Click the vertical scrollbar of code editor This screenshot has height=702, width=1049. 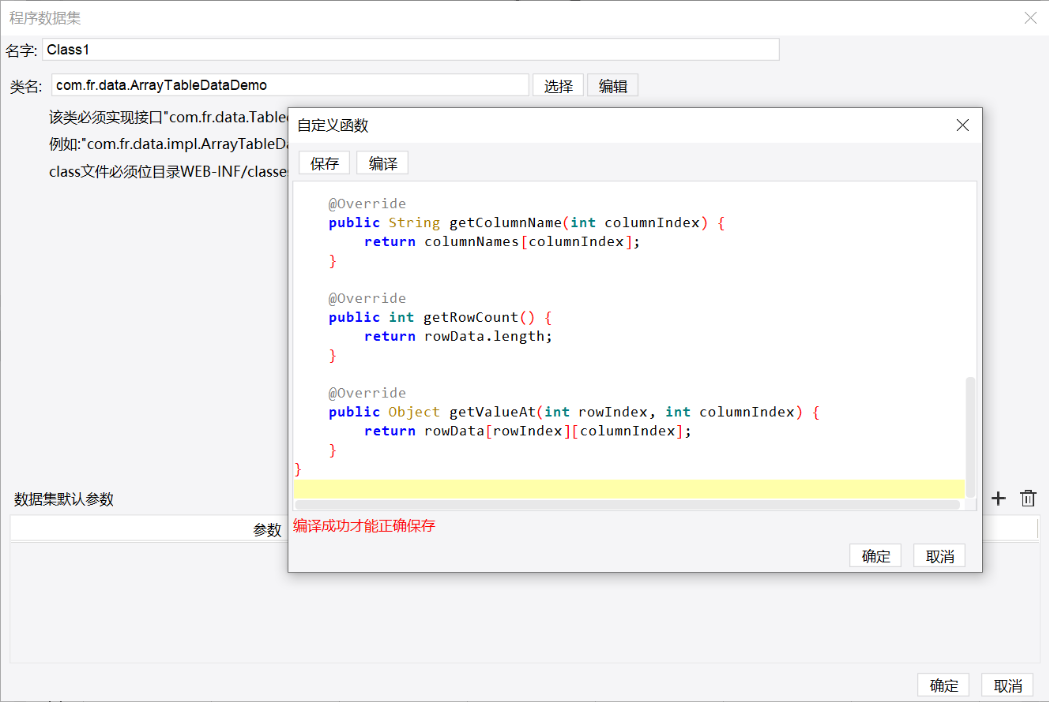[x=970, y=436]
